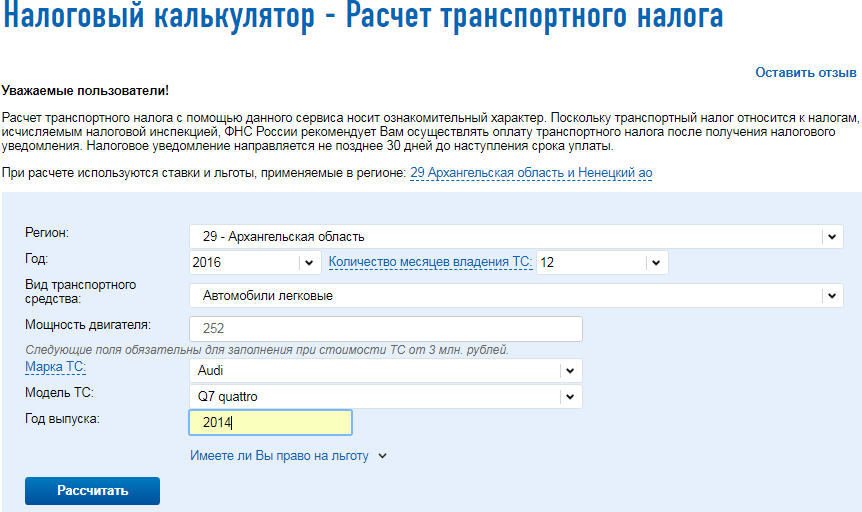Screen dimensions: 862x512
Task: Click the Имеете ли Вы право на льготу link
Action: [x=279, y=456]
